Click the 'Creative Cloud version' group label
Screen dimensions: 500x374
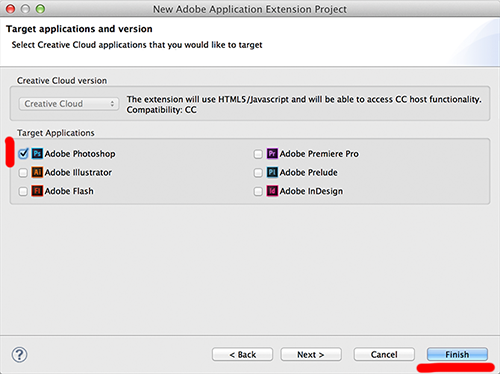point(62,81)
